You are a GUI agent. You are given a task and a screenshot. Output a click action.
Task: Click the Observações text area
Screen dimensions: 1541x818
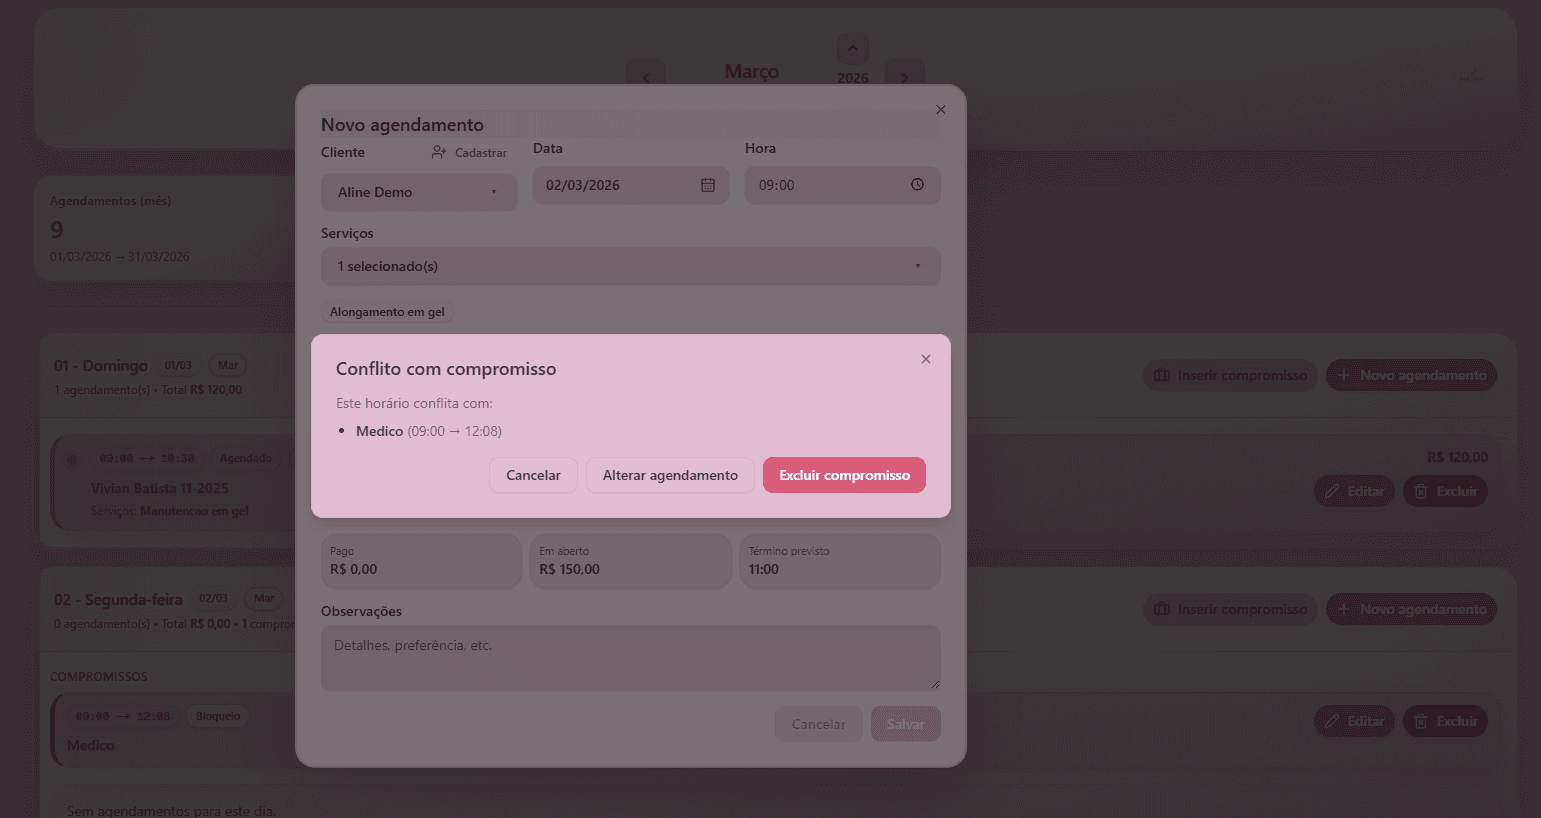click(x=630, y=658)
